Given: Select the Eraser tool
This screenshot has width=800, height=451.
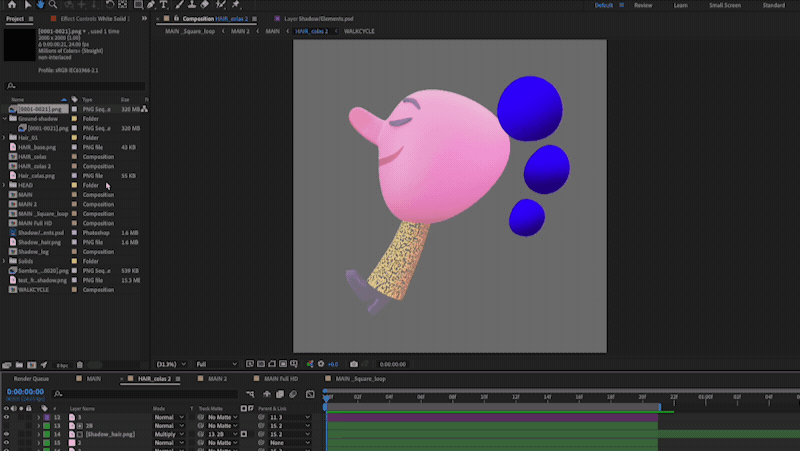Looking at the screenshot, I should pyautogui.click(x=205, y=5).
